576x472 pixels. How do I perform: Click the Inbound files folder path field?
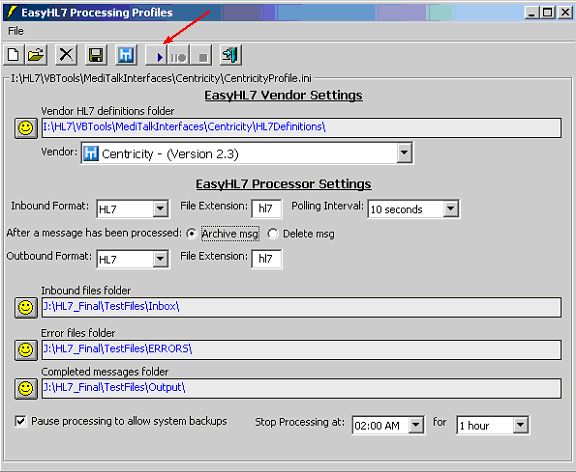pos(302,307)
